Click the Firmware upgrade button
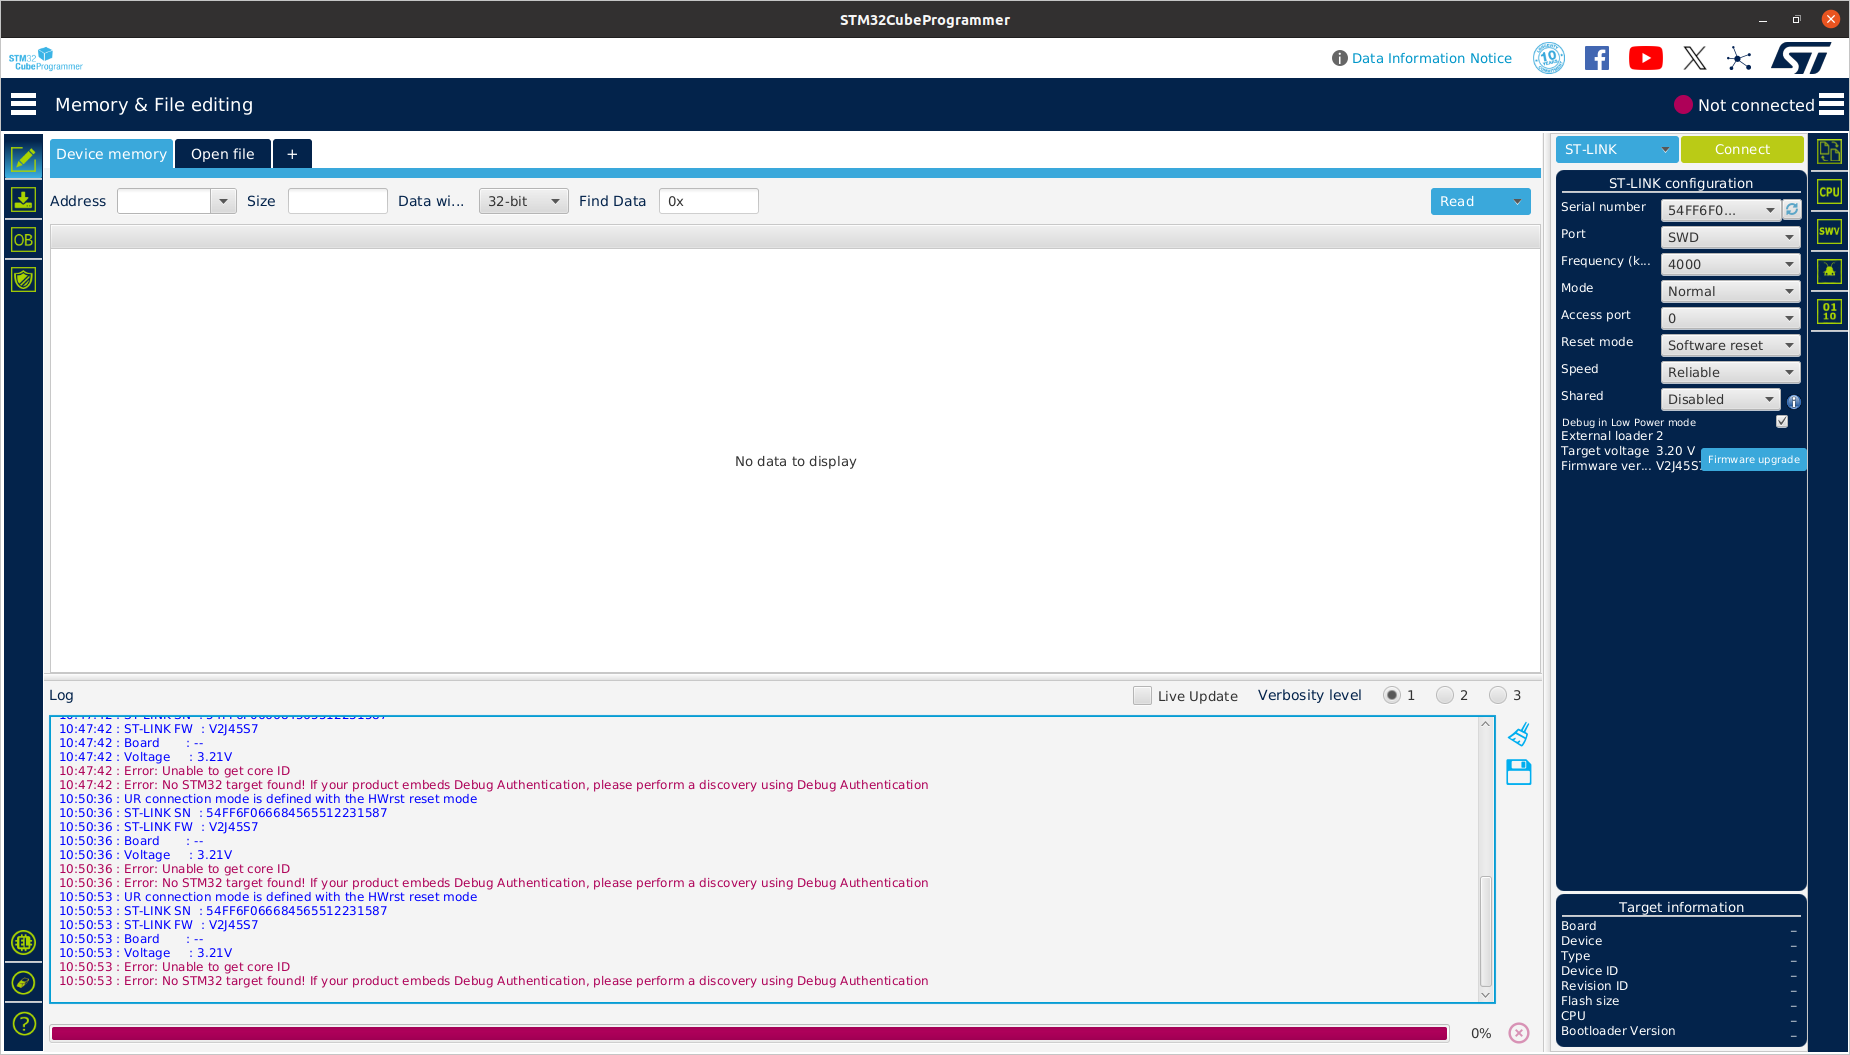This screenshot has width=1850, height=1055. coord(1753,459)
